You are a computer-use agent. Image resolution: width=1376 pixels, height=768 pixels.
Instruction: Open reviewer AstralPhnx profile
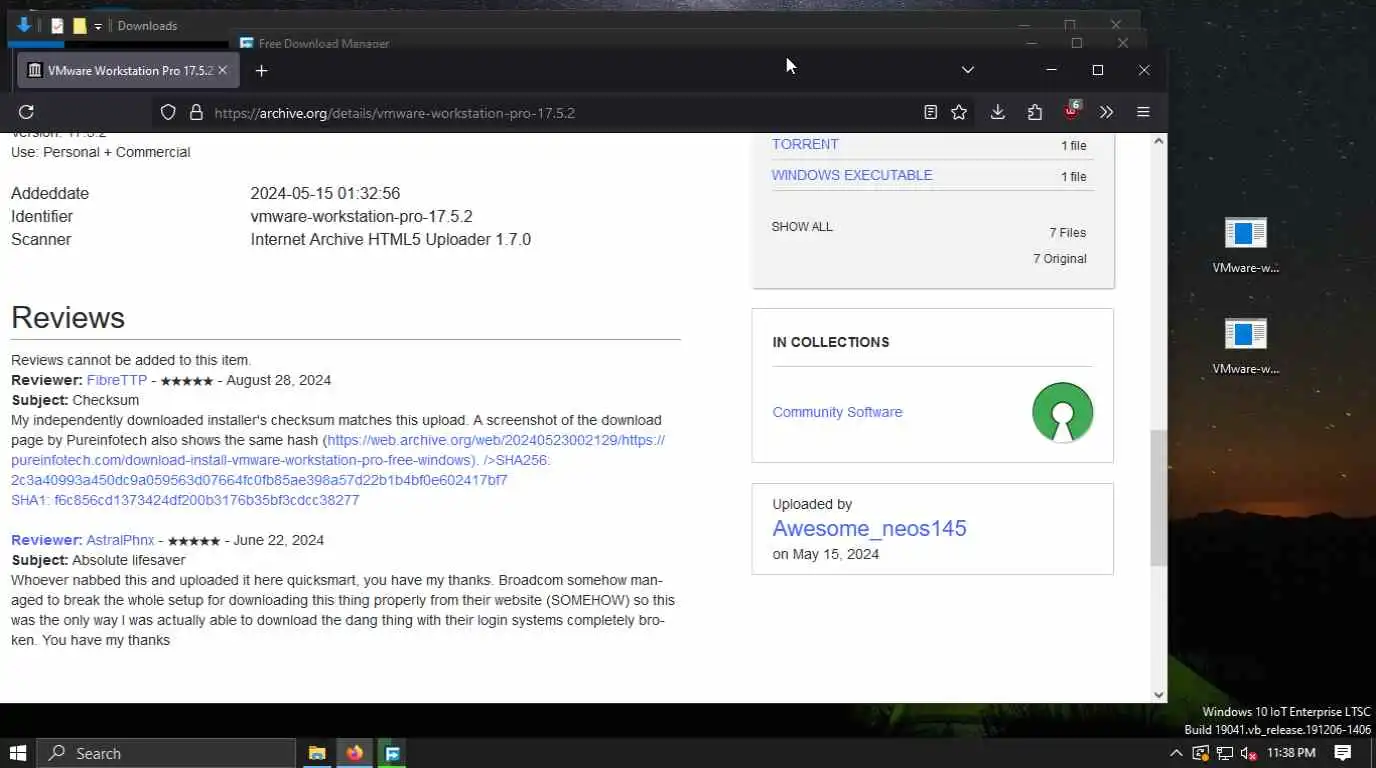[120, 540]
